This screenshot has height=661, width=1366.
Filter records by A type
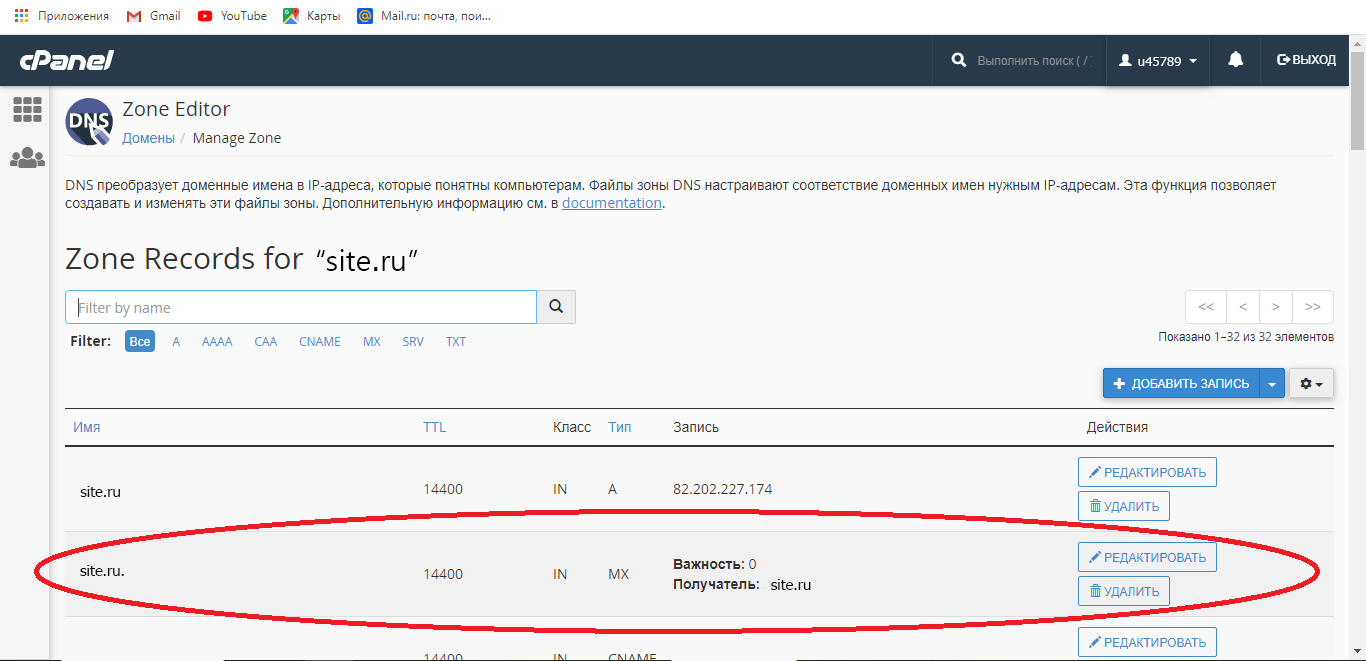click(176, 341)
